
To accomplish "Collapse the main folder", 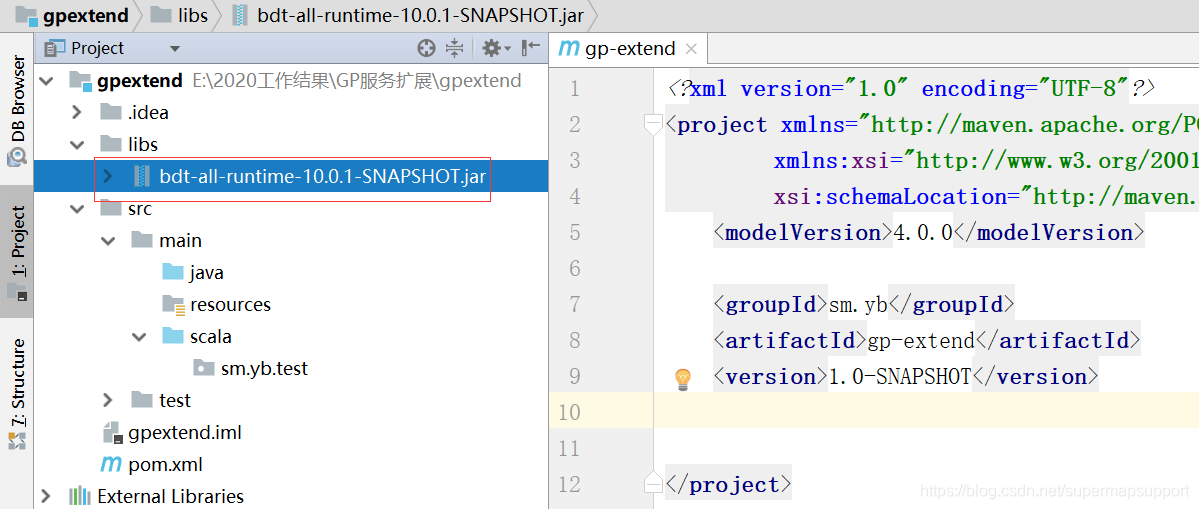I will tap(107, 241).
